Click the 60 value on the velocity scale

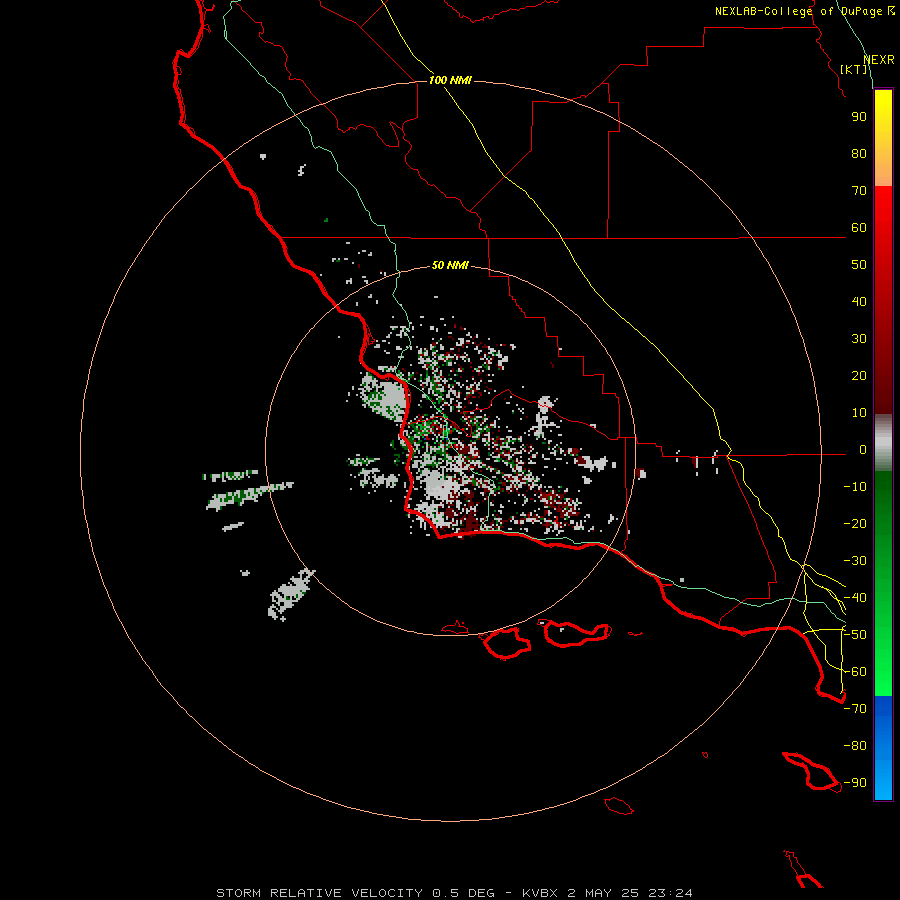click(x=859, y=227)
